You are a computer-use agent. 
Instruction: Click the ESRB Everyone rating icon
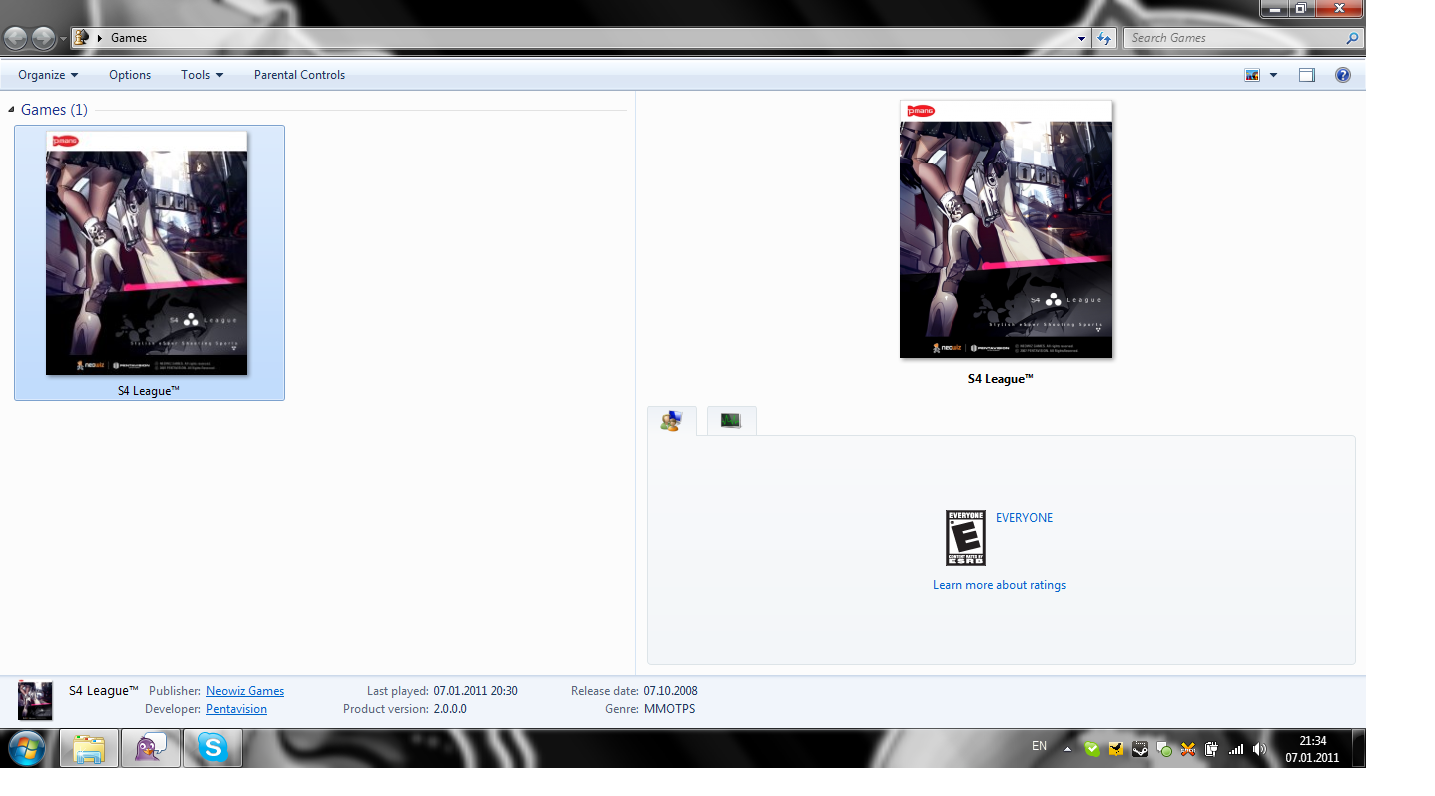coord(966,538)
